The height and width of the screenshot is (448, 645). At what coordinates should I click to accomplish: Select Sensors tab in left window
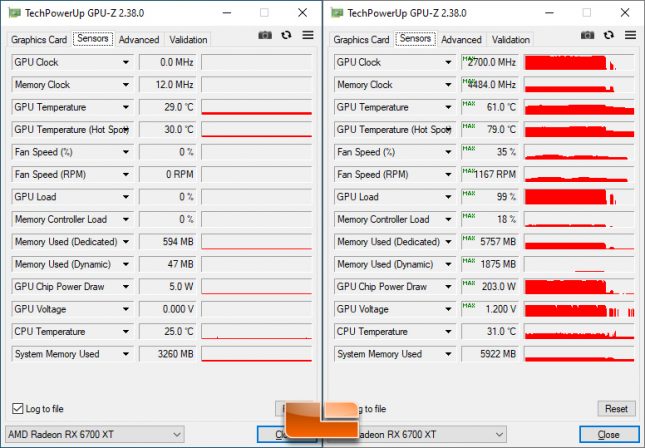pyautogui.click(x=93, y=39)
